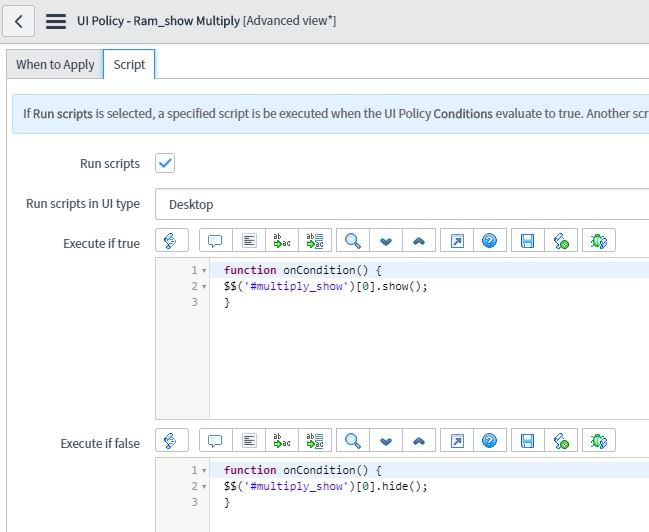The width and height of the screenshot is (649, 532).
Task: Click the Run scripts in UI type label
Action: click(x=83, y=204)
